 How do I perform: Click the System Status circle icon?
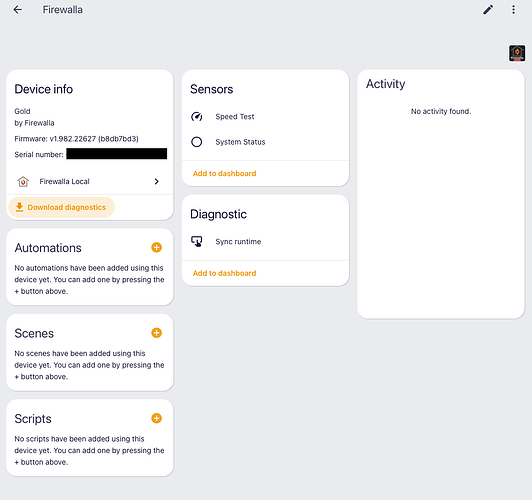point(196,142)
